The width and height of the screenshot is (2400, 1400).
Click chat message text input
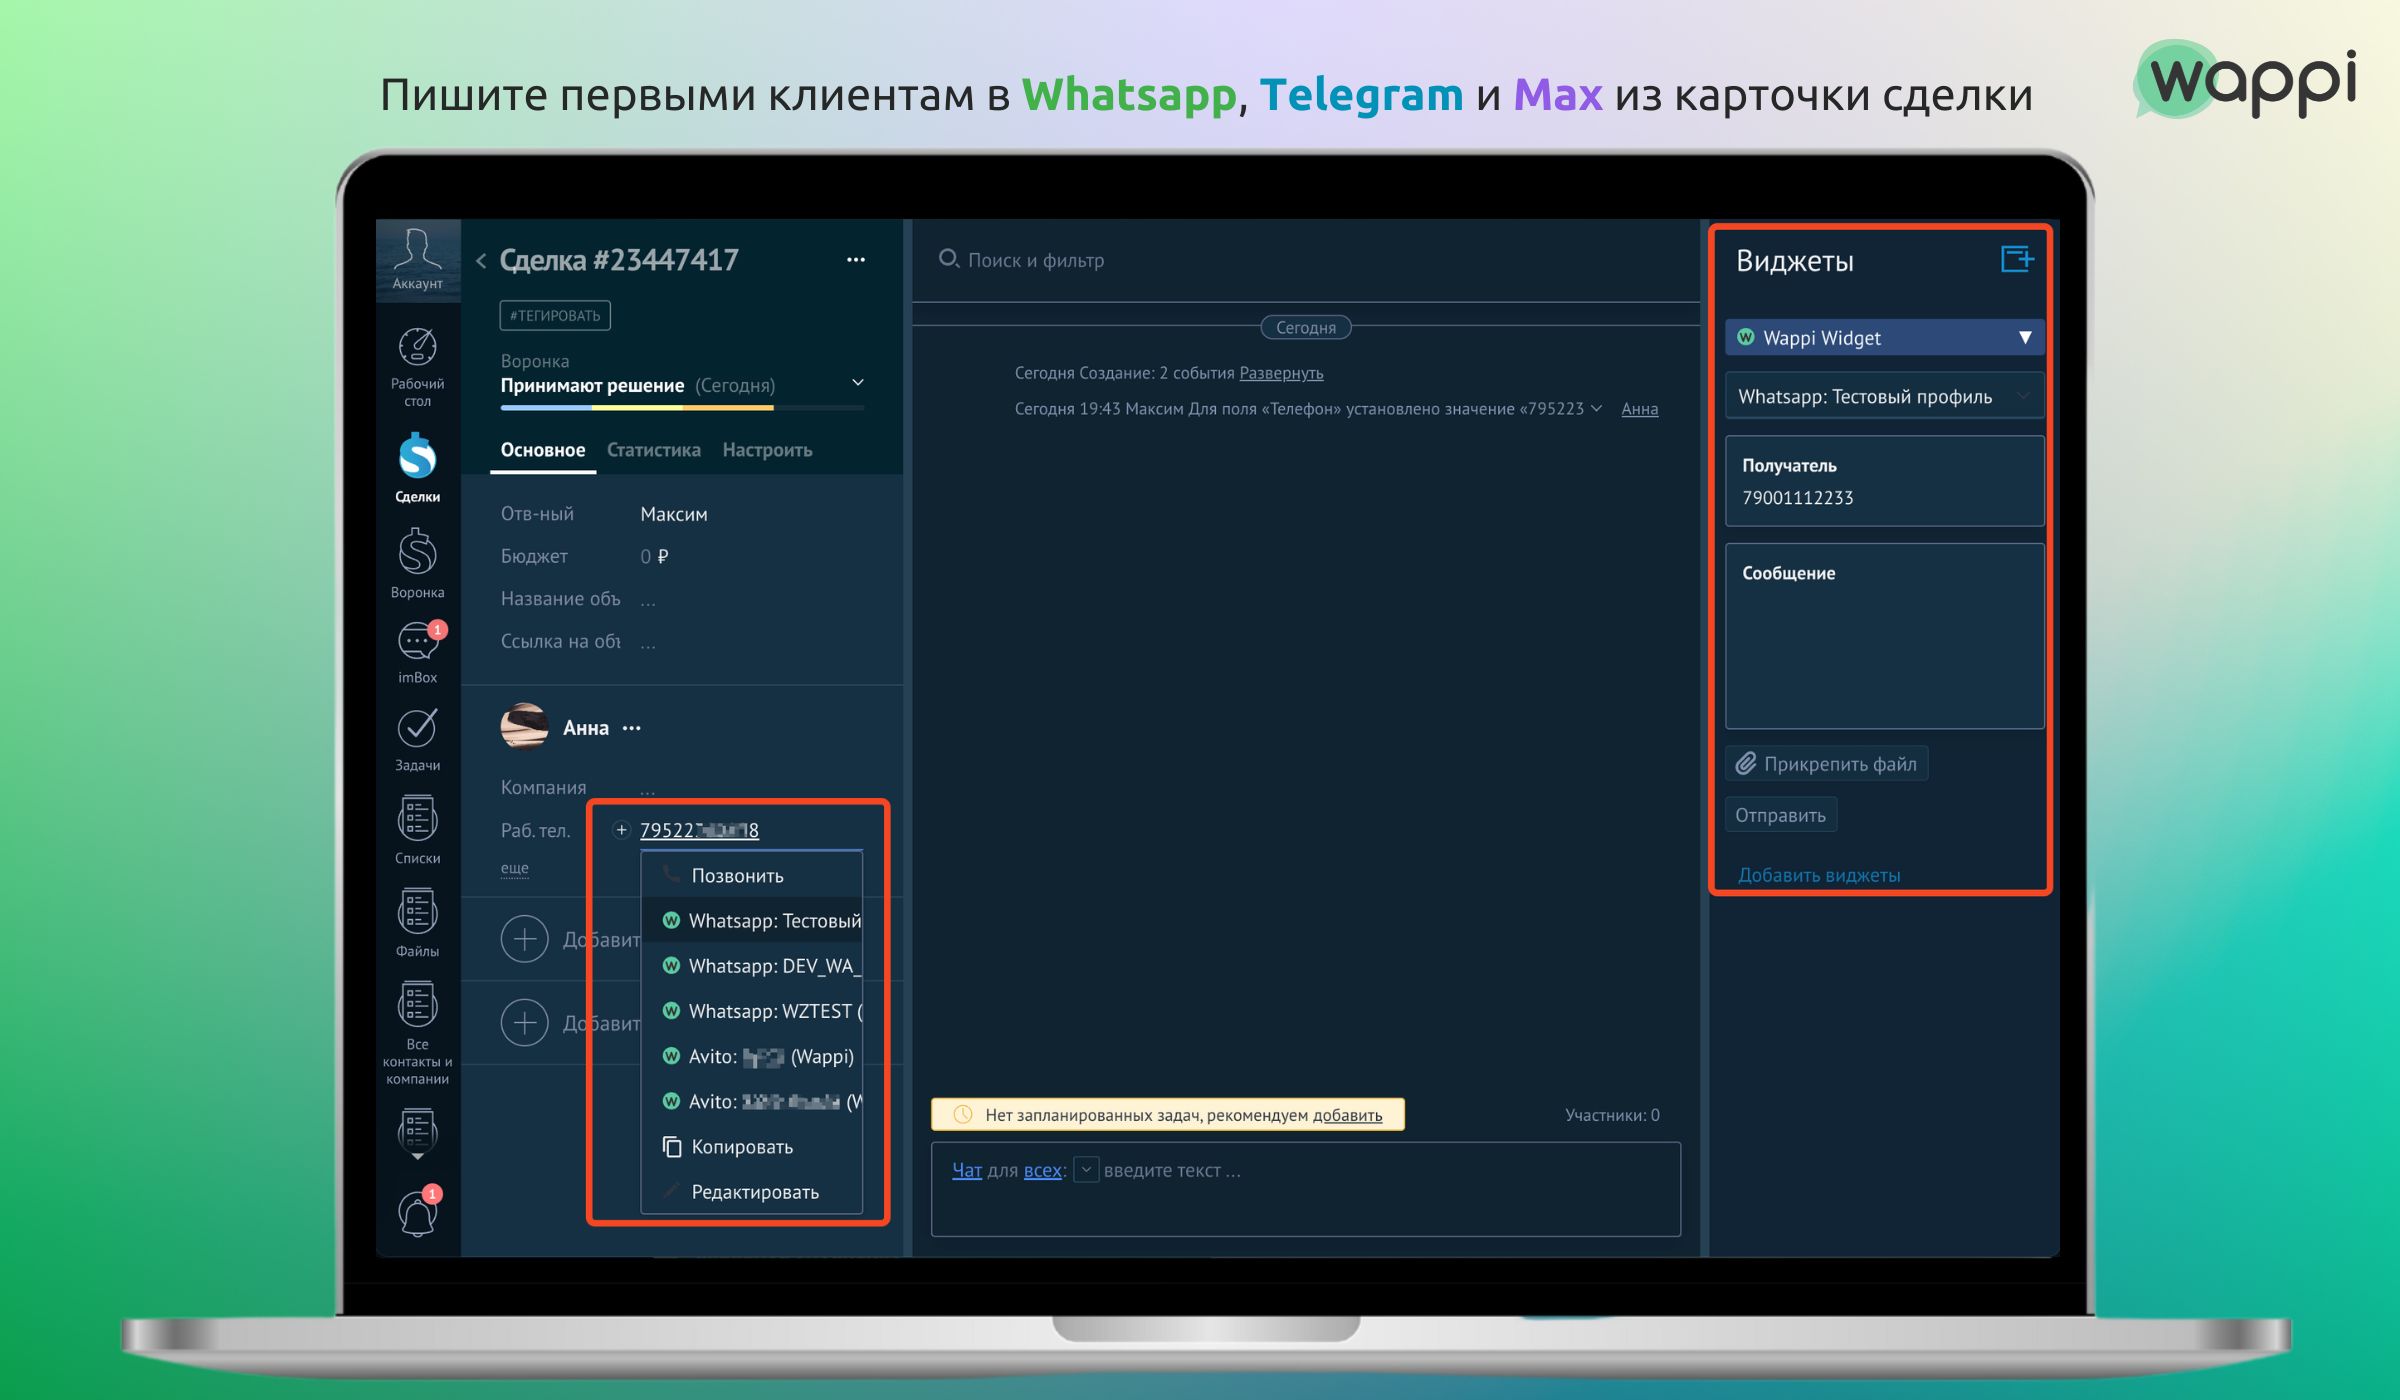tap(1305, 1189)
